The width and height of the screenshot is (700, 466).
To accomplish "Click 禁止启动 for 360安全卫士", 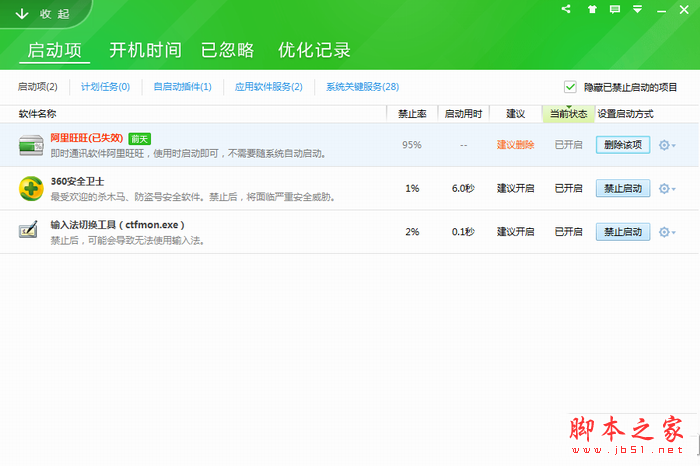I will tap(623, 188).
